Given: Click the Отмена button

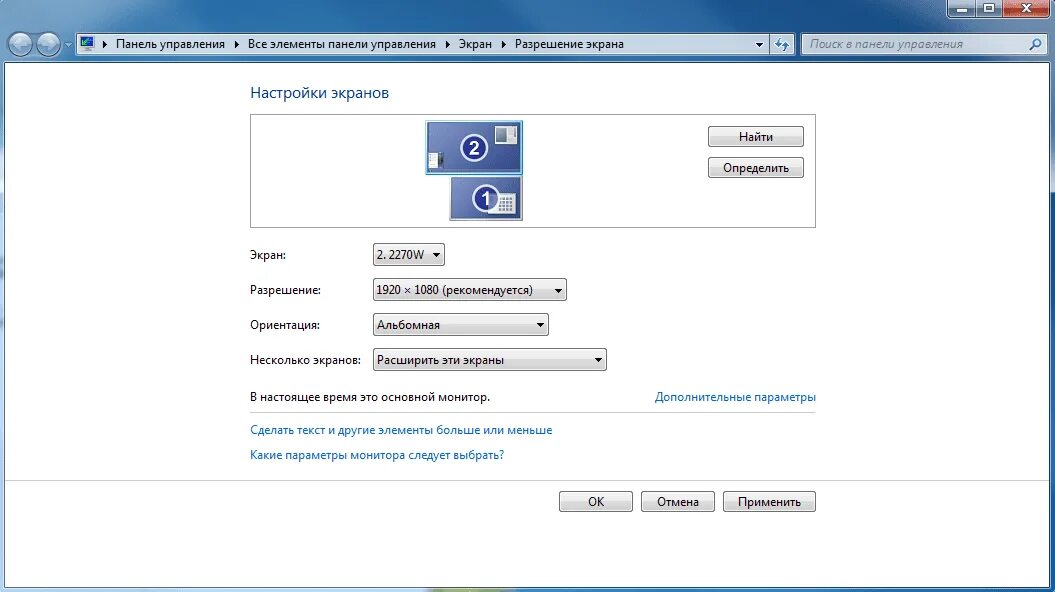Looking at the screenshot, I should coord(678,502).
